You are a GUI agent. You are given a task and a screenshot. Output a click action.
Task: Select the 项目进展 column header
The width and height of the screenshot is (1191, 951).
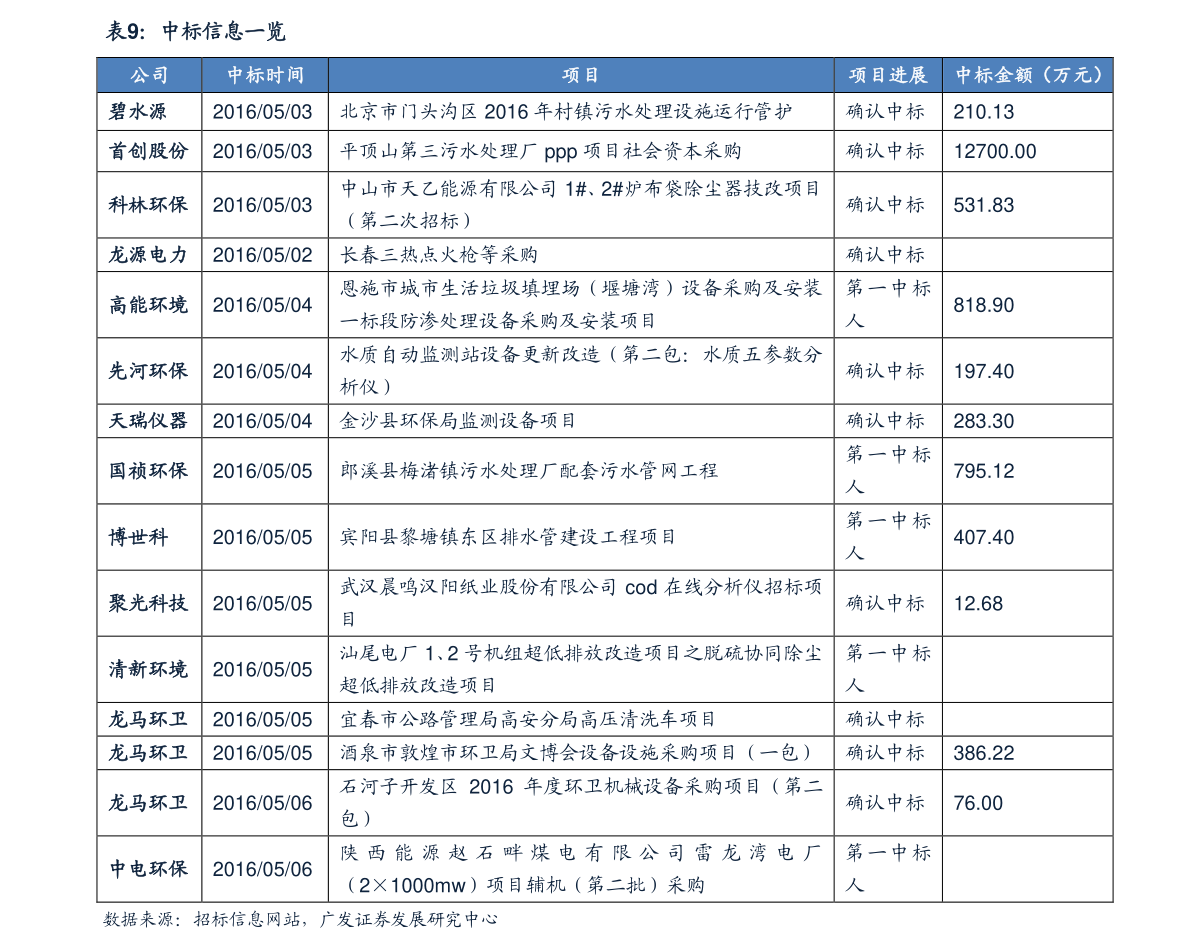tap(888, 75)
